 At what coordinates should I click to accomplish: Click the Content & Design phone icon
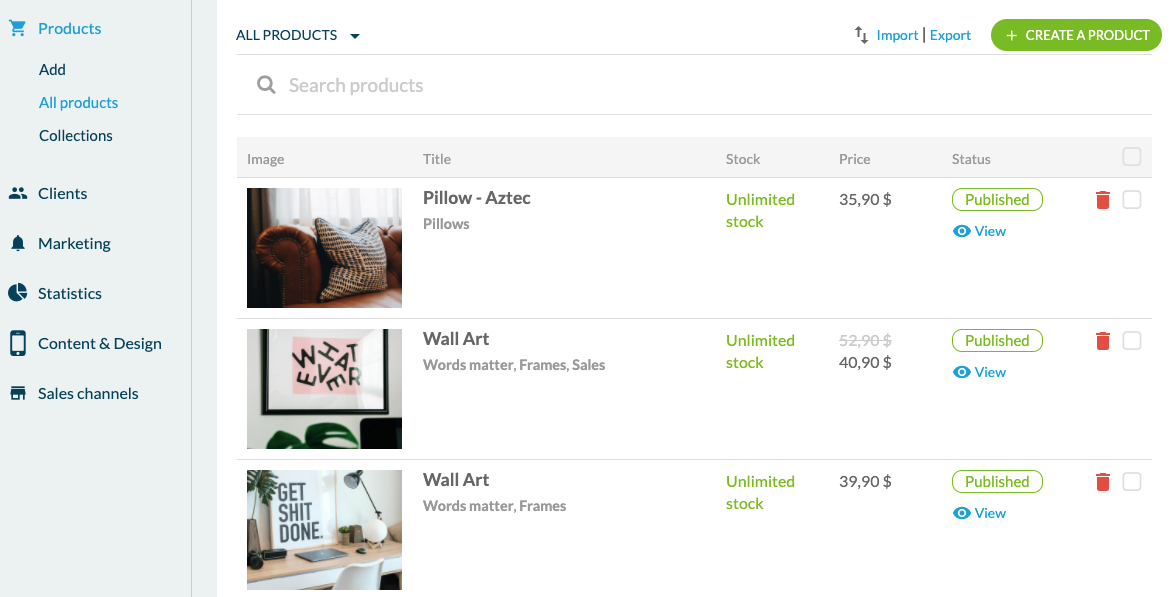point(17,343)
